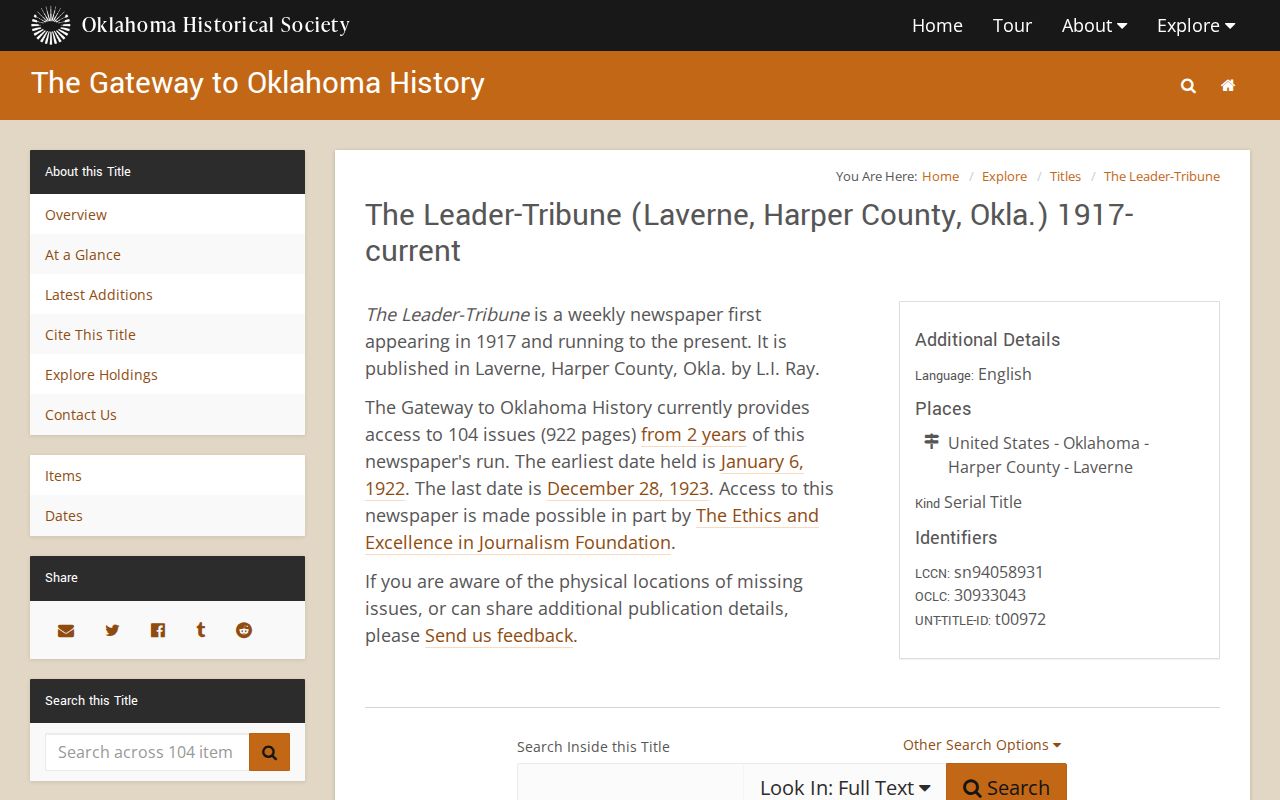This screenshot has height=800, width=1280.
Task: Go to Home in top navigation
Action: click(937, 26)
